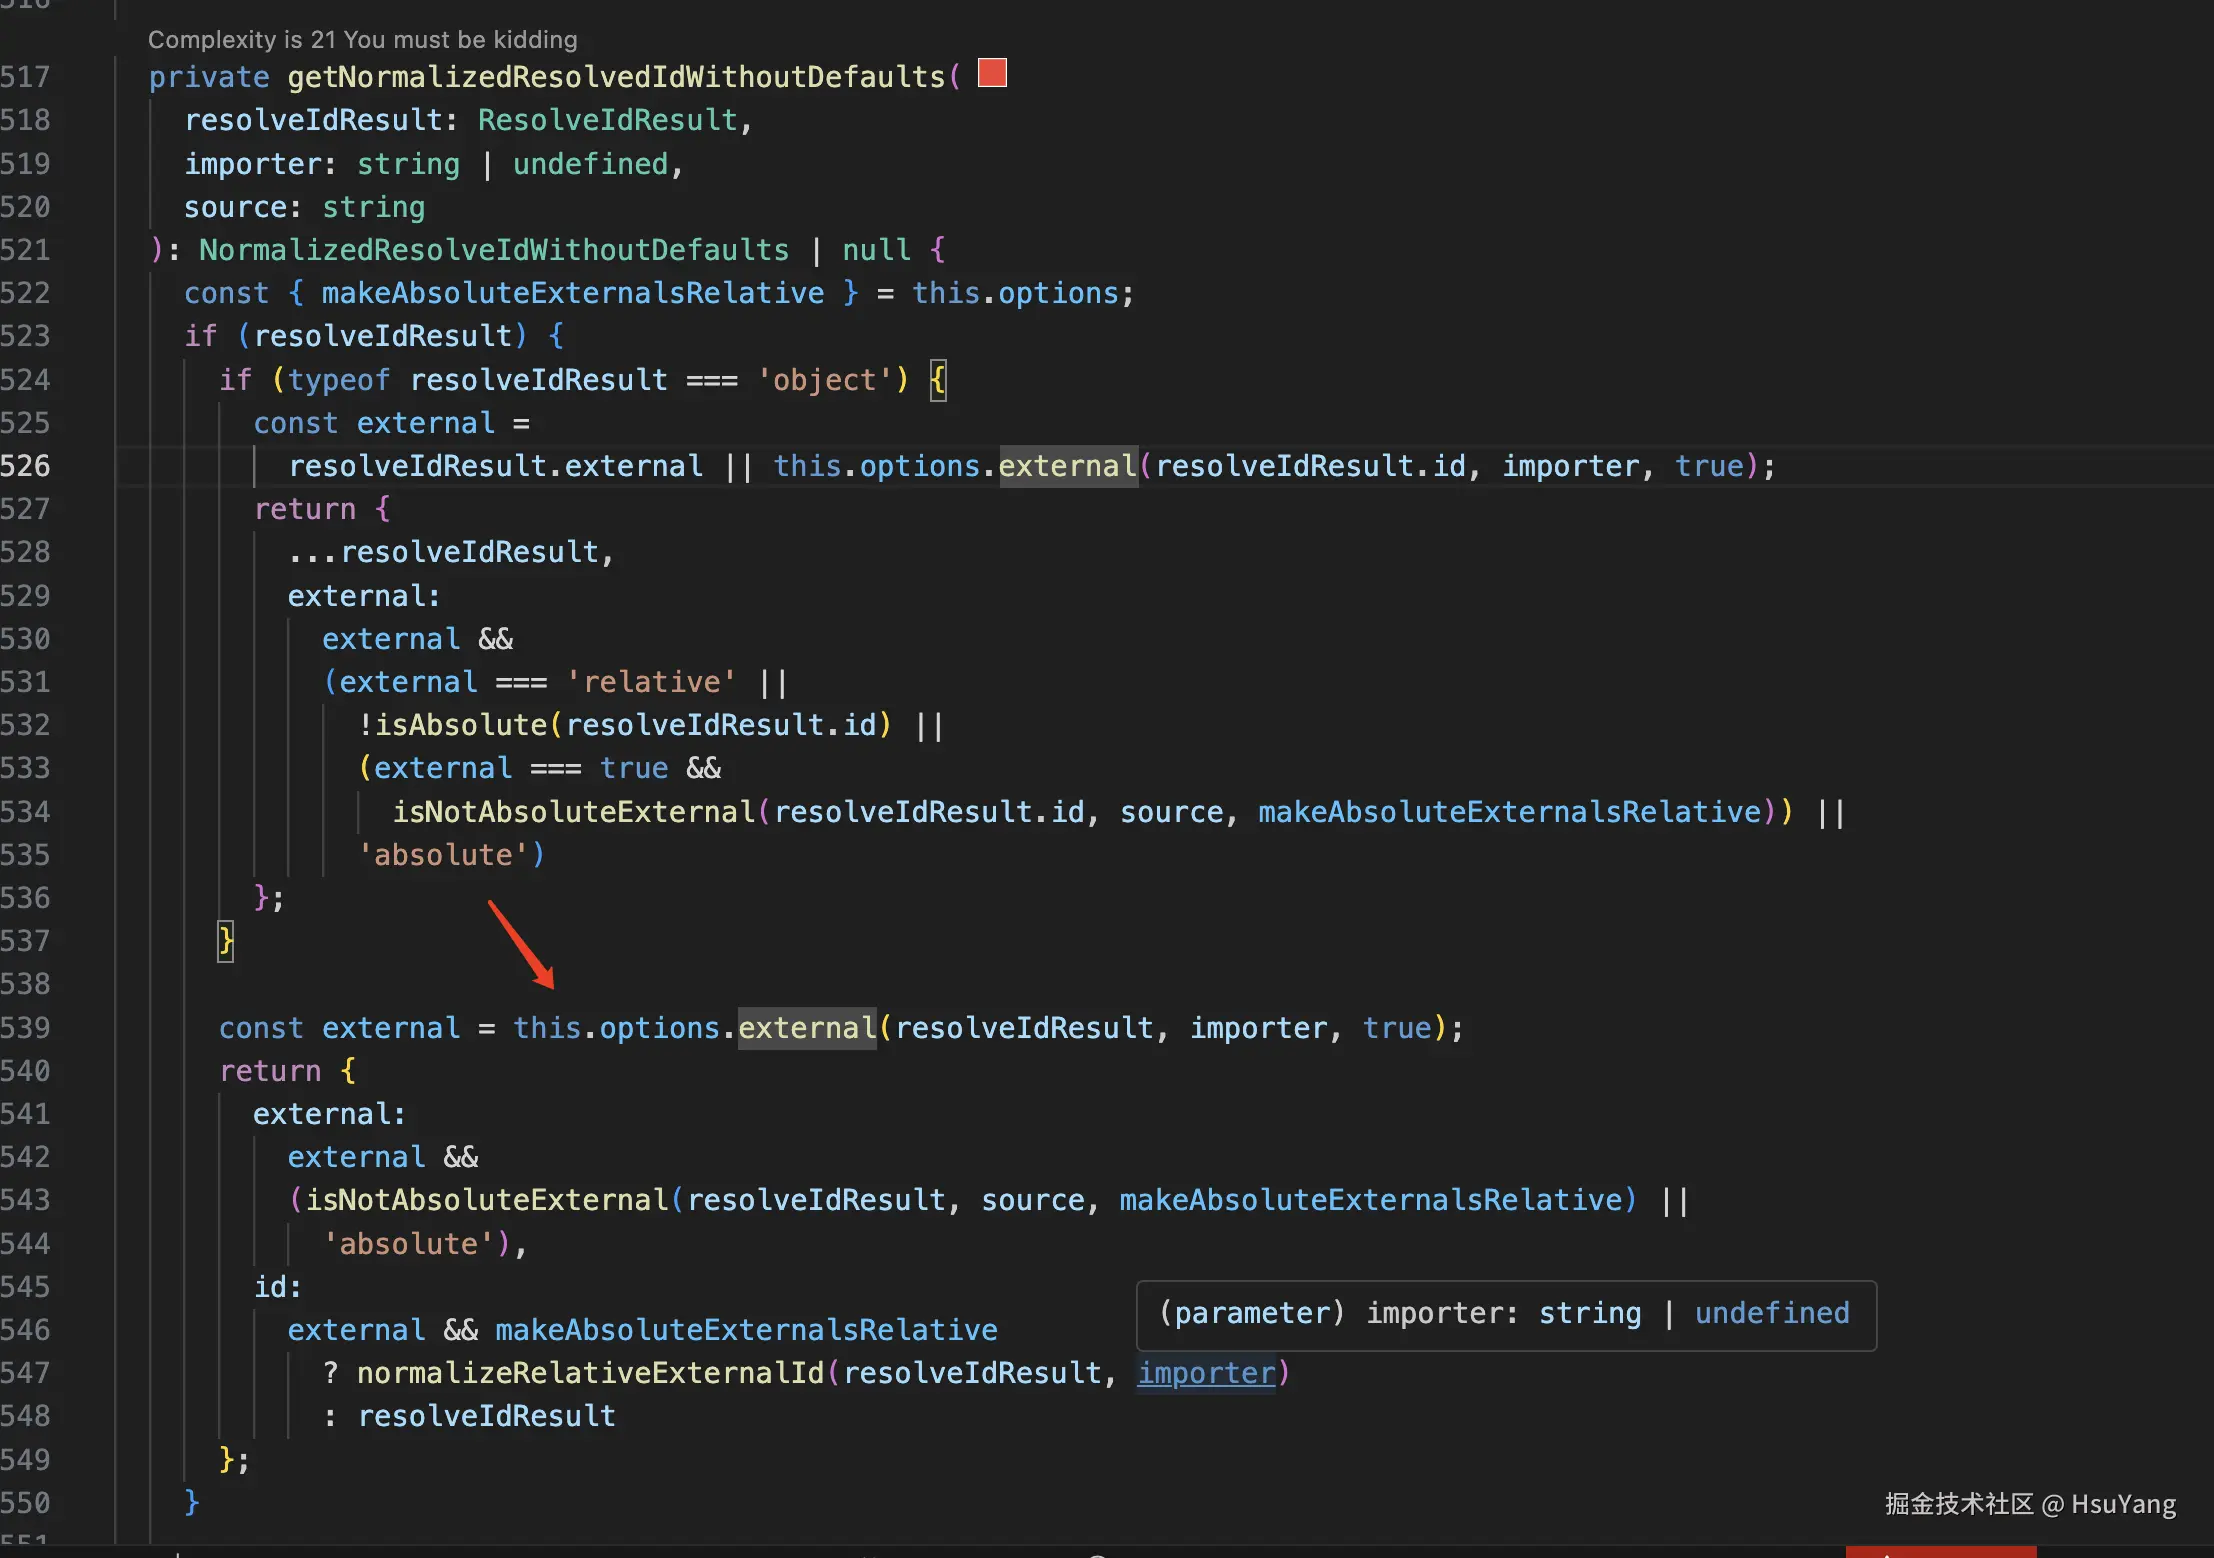
Task: Click the red status bar segment at bottom right
Action: (1940, 1551)
